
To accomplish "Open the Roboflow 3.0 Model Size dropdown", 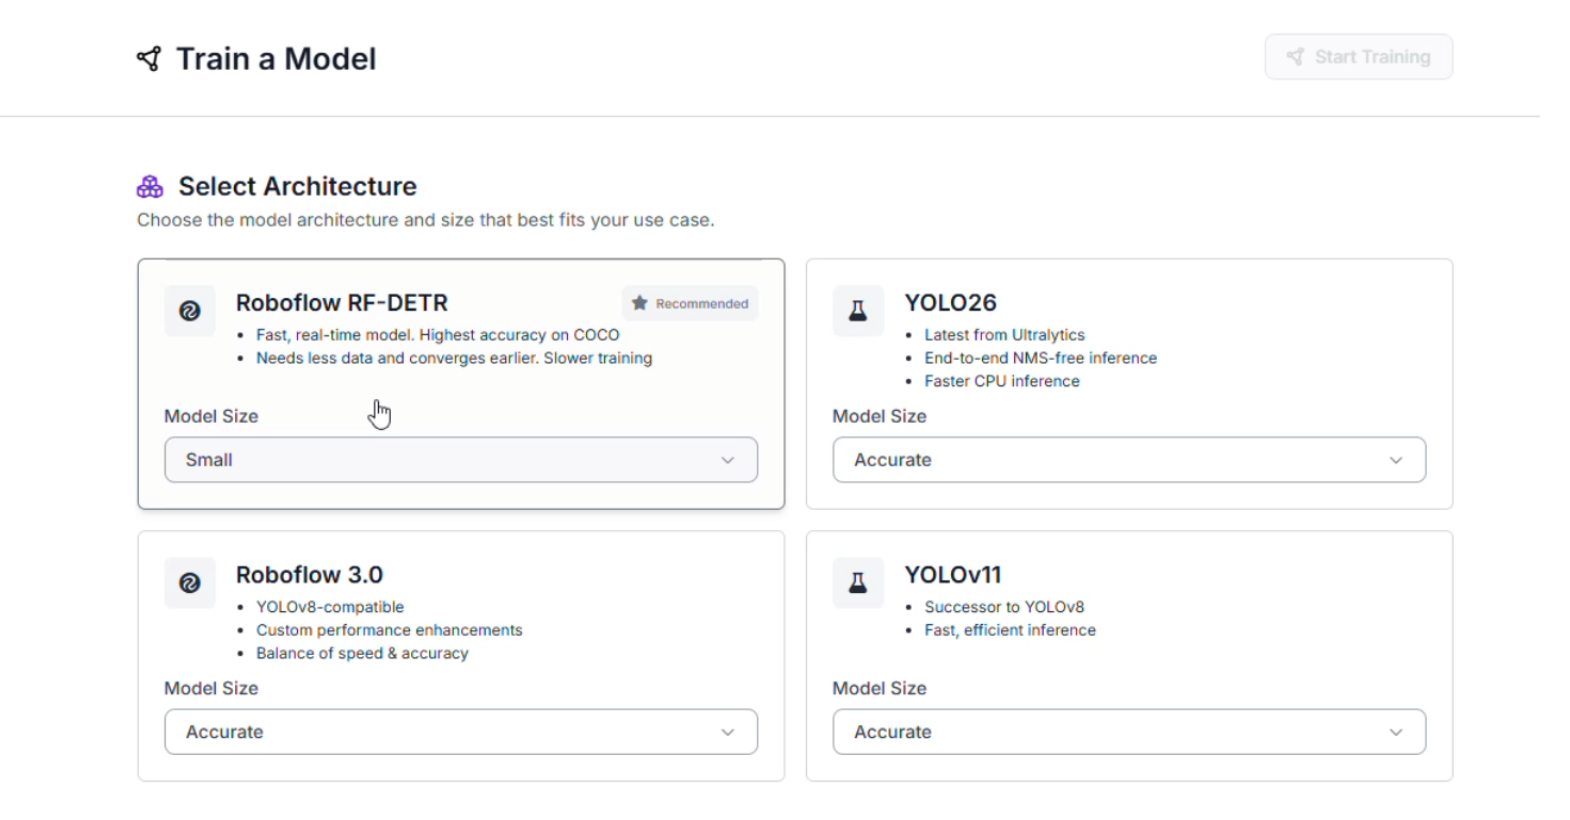I will coord(461,732).
